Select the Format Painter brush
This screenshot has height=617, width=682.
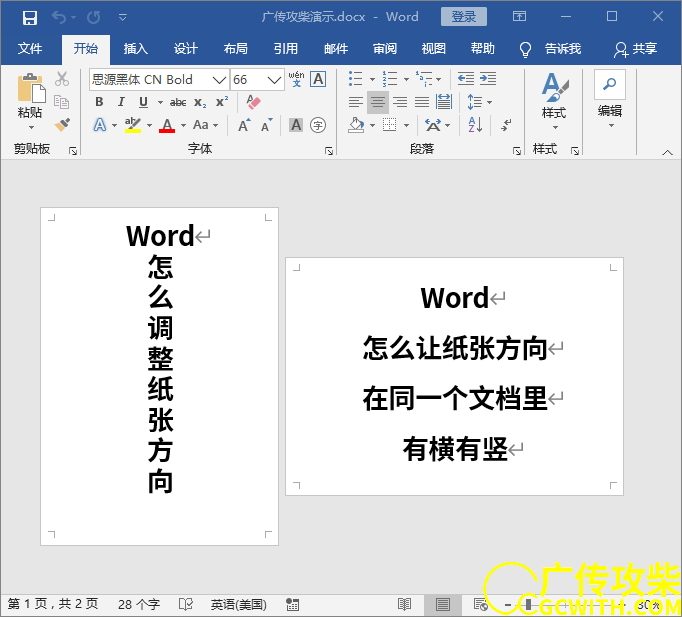coord(62,125)
